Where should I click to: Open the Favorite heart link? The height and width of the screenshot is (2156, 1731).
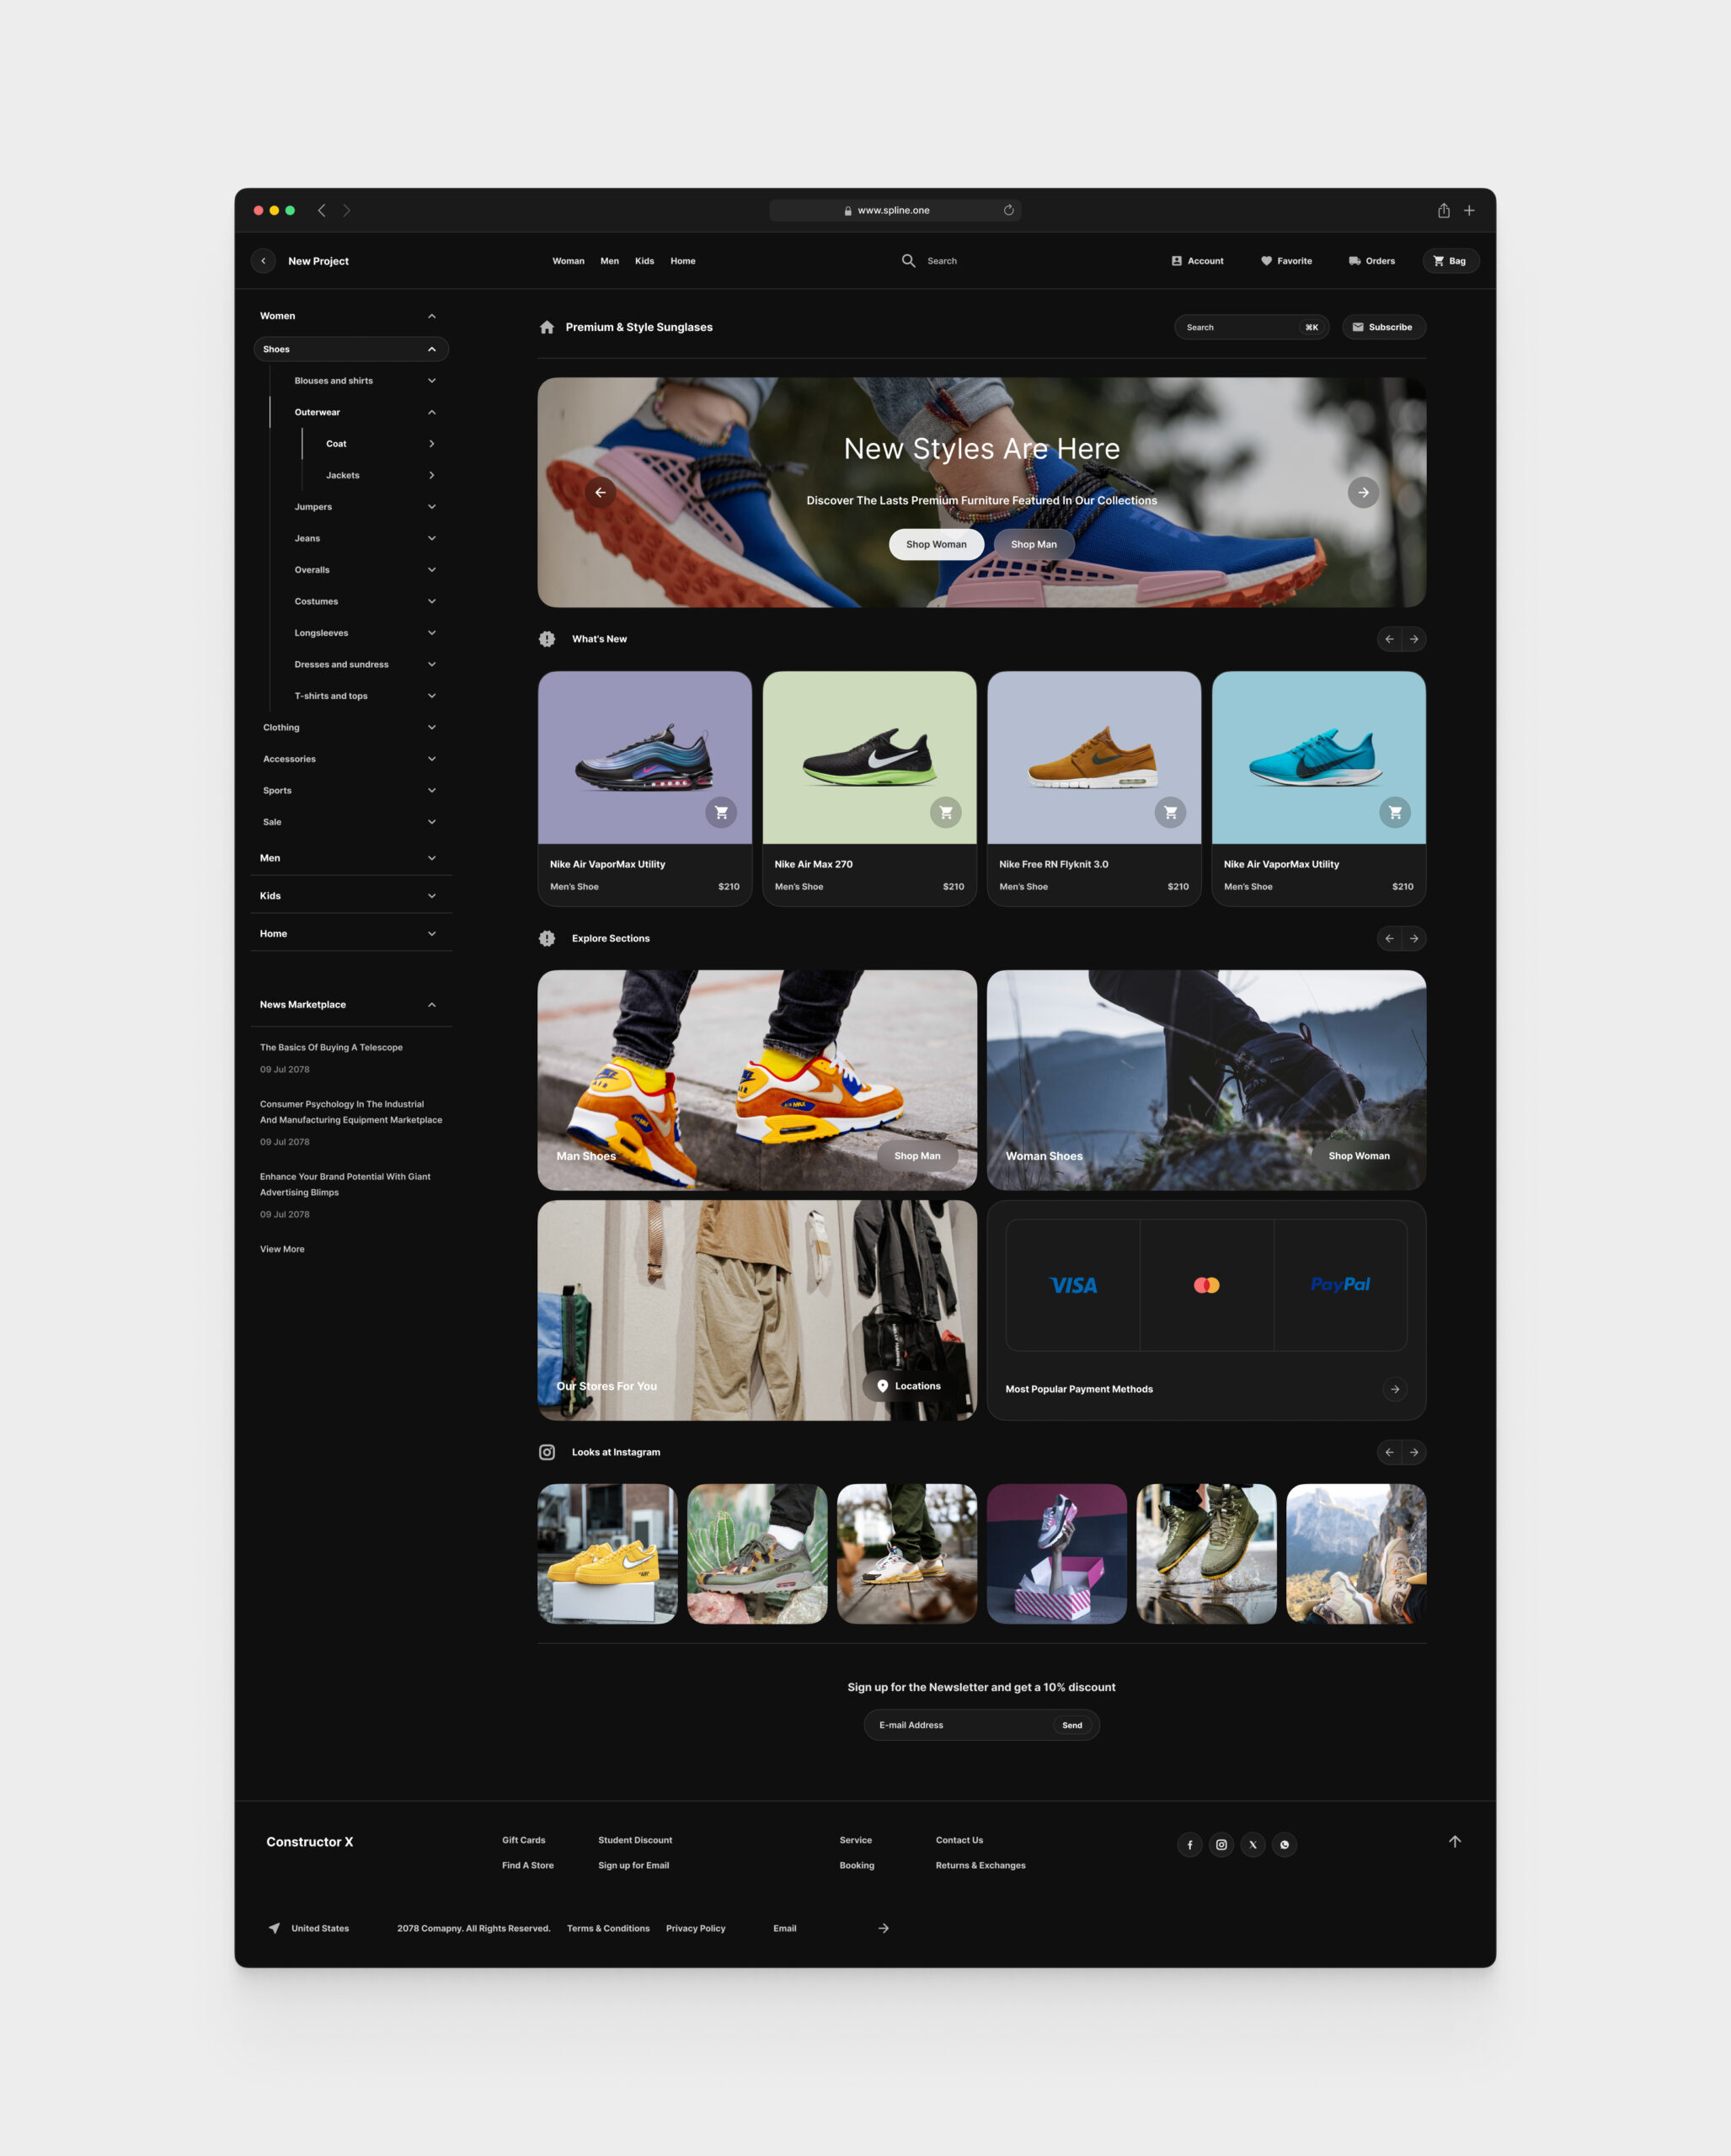(x=1286, y=261)
